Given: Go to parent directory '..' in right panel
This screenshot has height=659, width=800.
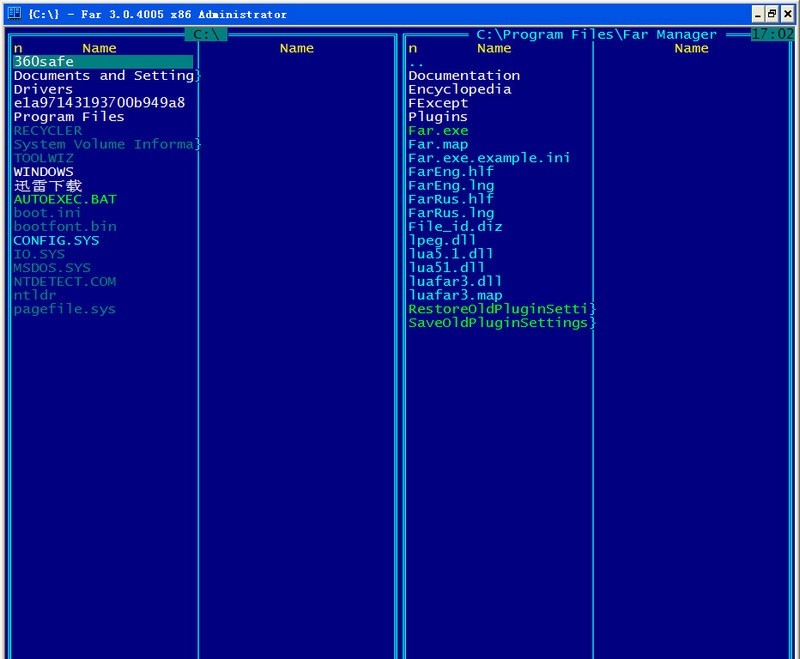Looking at the screenshot, I should [416, 64].
